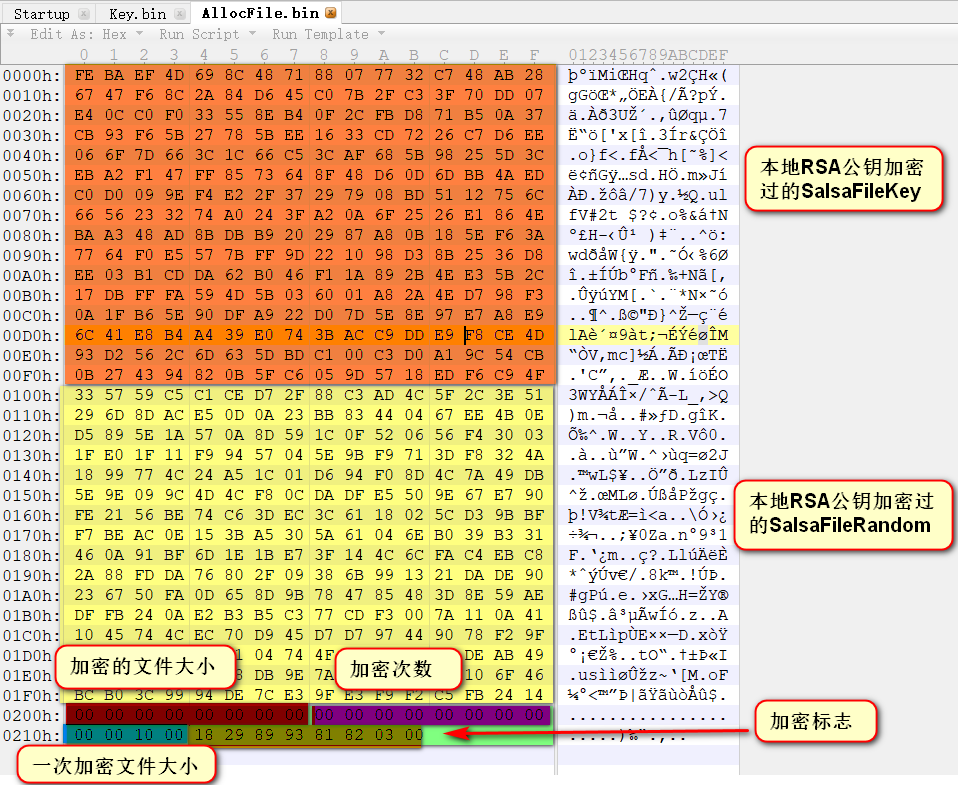This screenshot has height=785, width=958.
Task: Click the 0200h: row address
Action: coord(32,716)
